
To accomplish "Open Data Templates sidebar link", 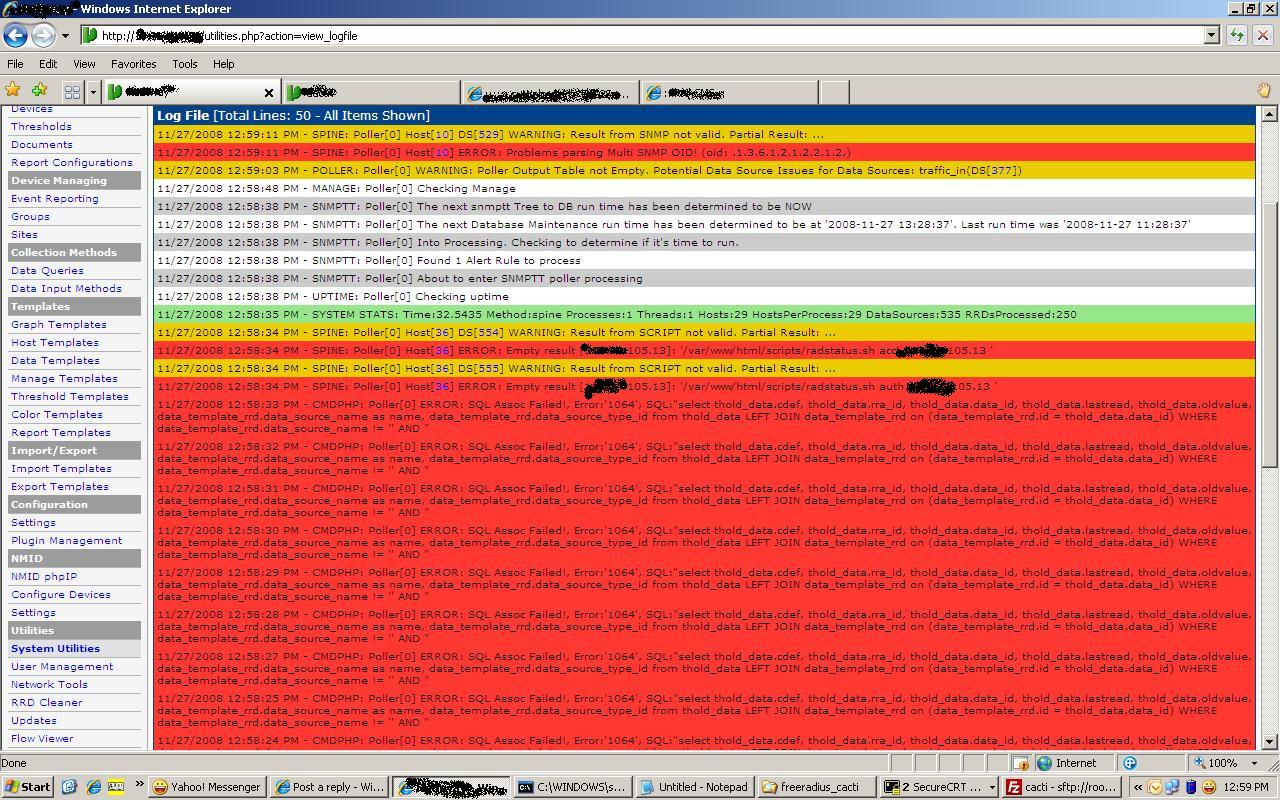I will pyautogui.click(x=55, y=361).
